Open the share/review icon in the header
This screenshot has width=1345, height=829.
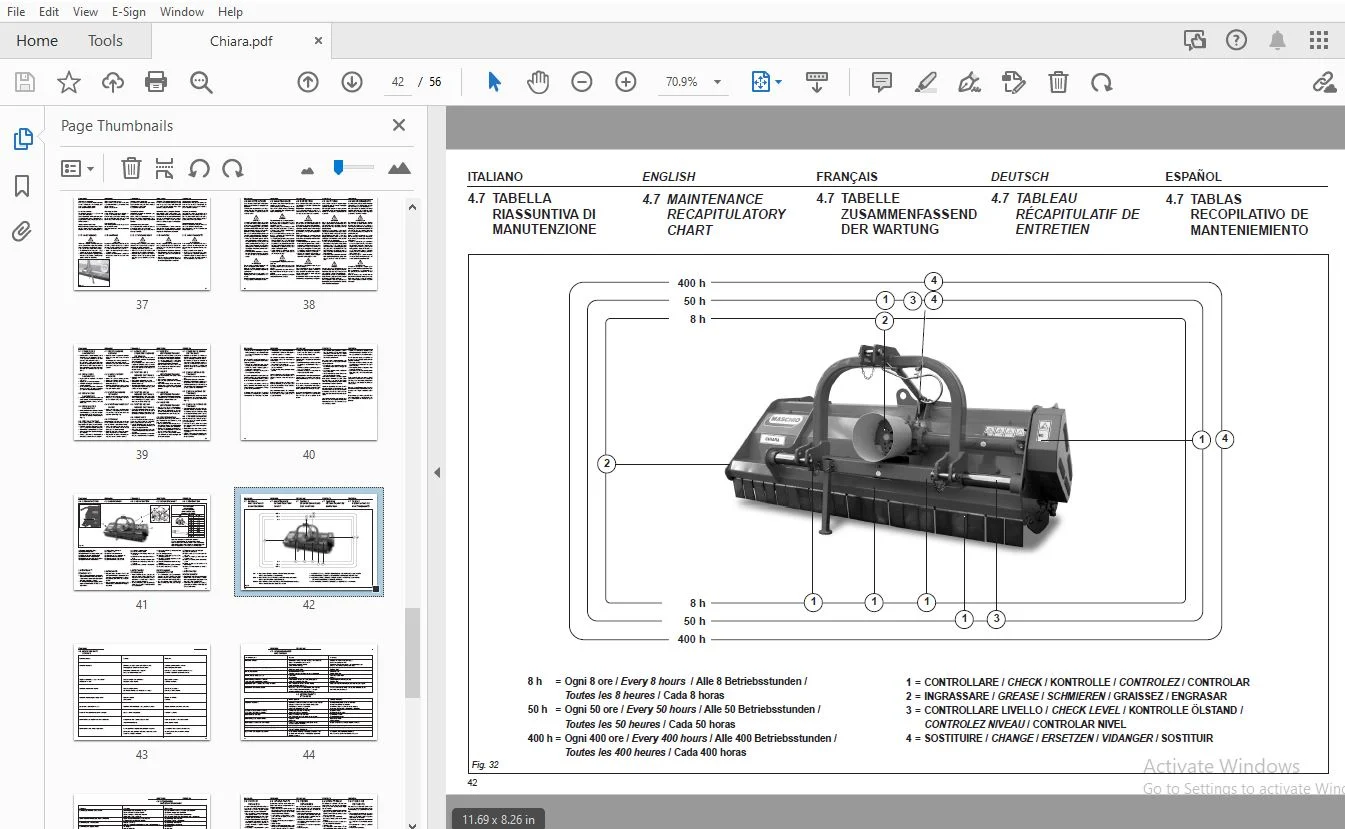pyautogui.click(x=1195, y=40)
